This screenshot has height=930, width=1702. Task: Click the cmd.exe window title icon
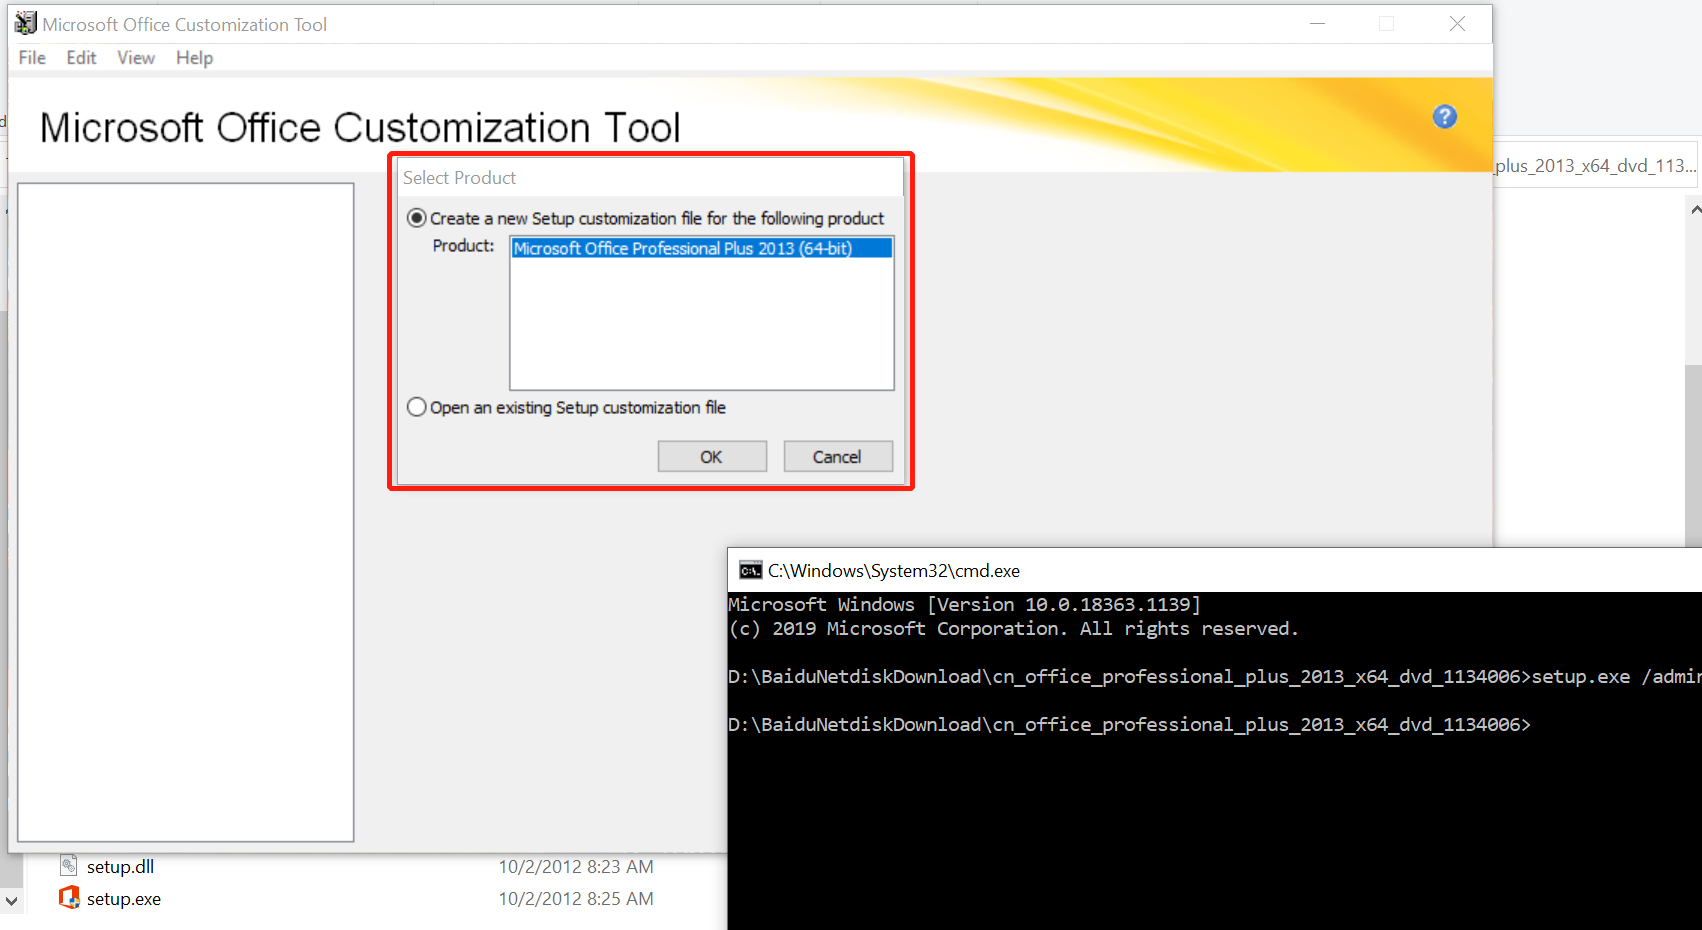pyautogui.click(x=750, y=570)
